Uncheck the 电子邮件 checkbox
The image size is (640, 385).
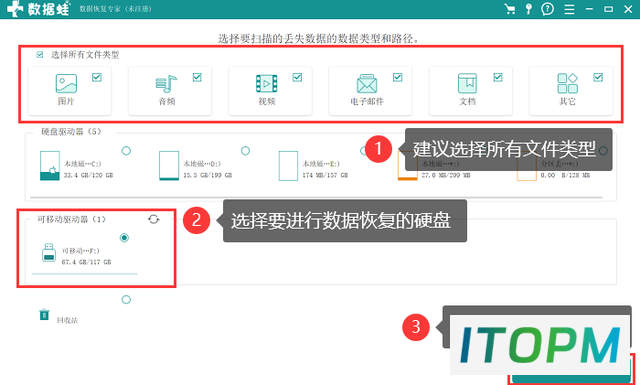(x=398, y=77)
